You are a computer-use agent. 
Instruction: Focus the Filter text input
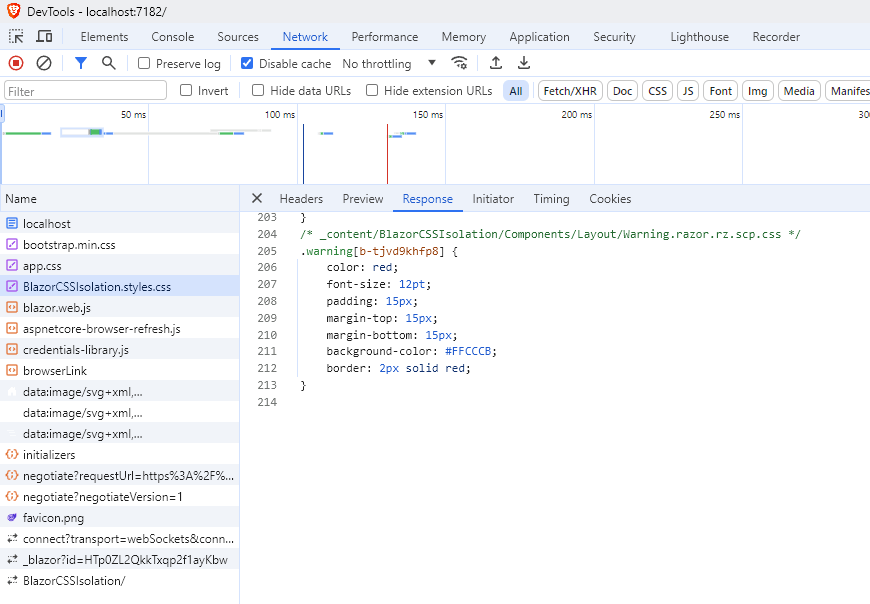[85, 91]
